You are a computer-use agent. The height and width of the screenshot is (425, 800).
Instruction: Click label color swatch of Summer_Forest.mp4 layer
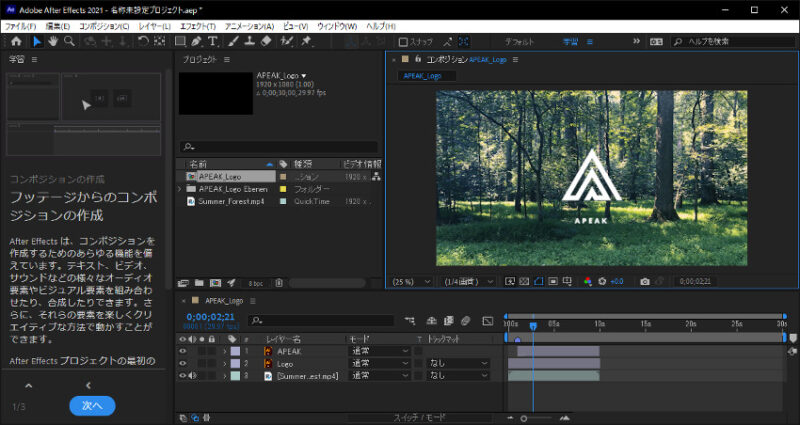pyautogui.click(x=235, y=376)
